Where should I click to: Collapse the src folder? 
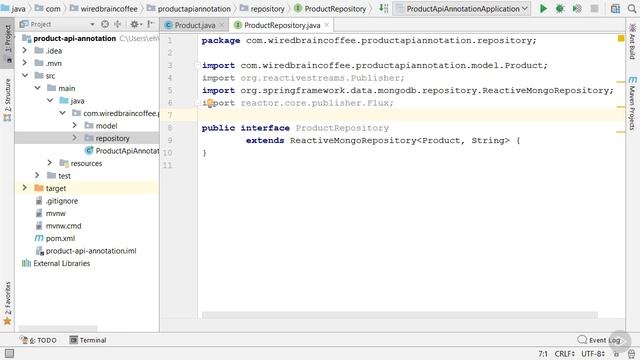(24, 76)
